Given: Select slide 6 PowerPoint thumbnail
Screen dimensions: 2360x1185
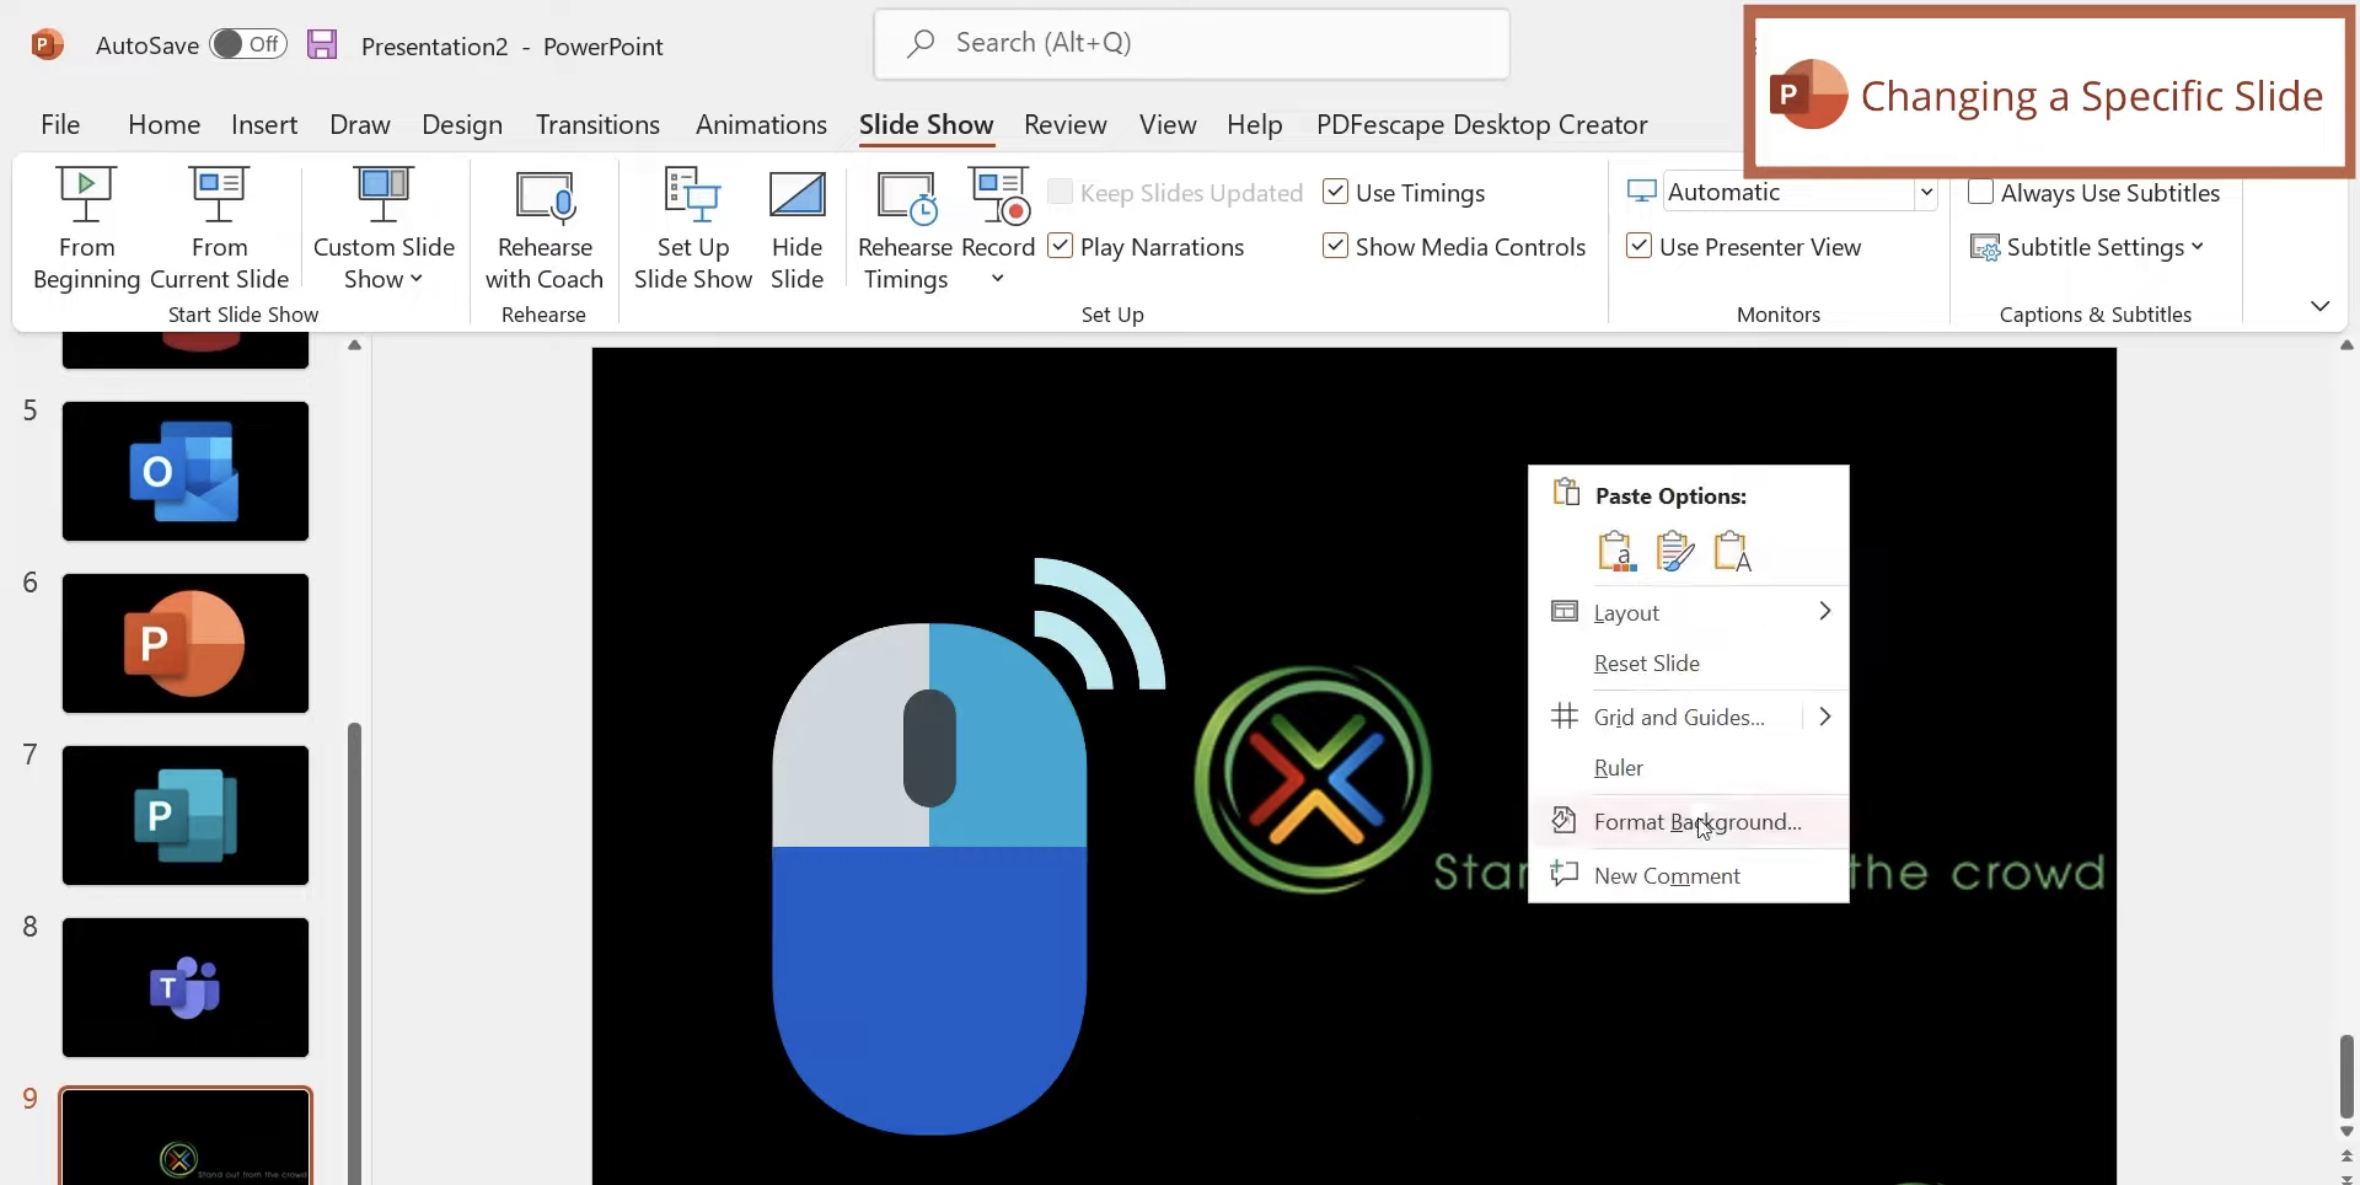Looking at the screenshot, I should 185,643.
